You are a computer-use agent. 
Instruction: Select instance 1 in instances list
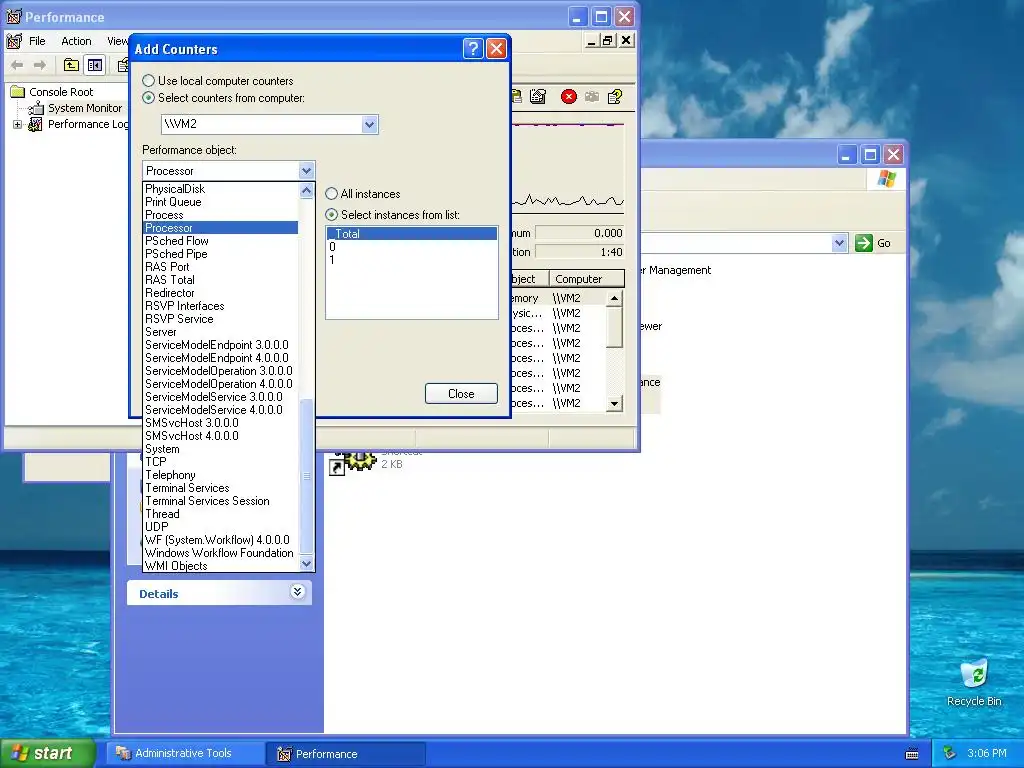[x=411, y=260]
